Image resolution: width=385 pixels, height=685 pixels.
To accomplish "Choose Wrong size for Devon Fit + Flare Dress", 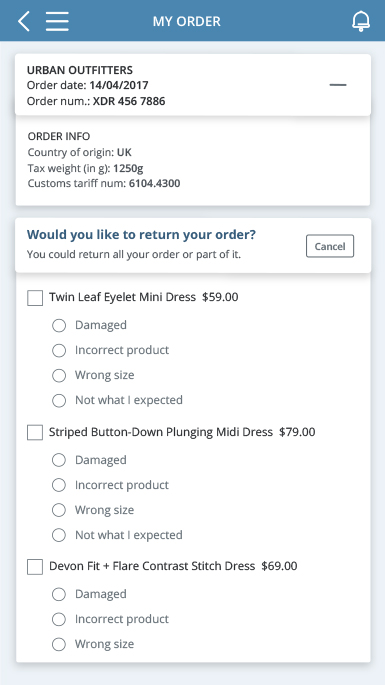I will point(59,644).
